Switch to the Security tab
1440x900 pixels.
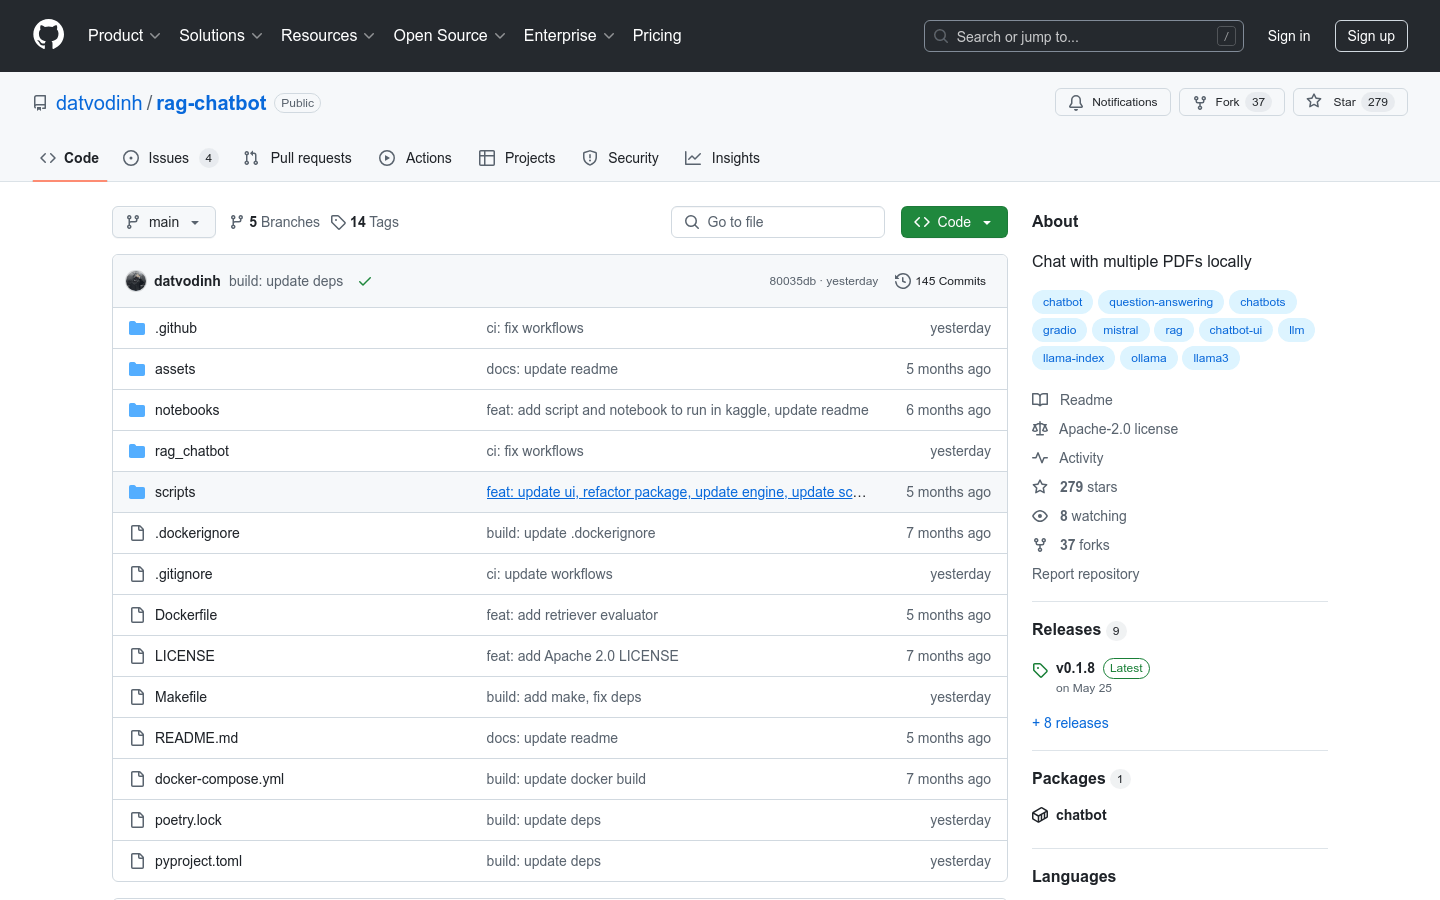[621, 158]
